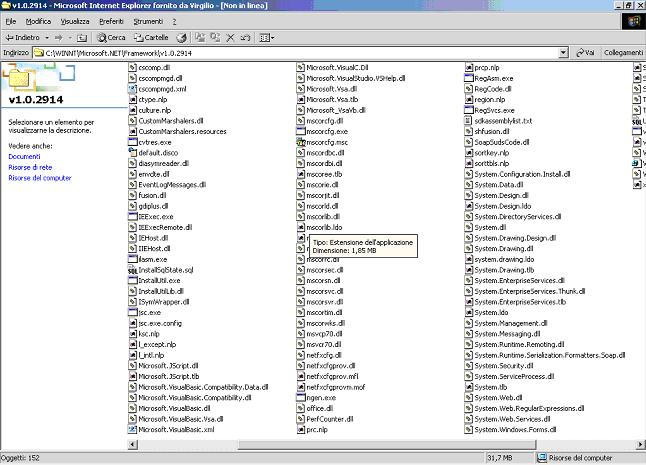Select the netfxcfgprovm.mof file icon
Screen dimensions: 646x465
click(x=300, y=387)
